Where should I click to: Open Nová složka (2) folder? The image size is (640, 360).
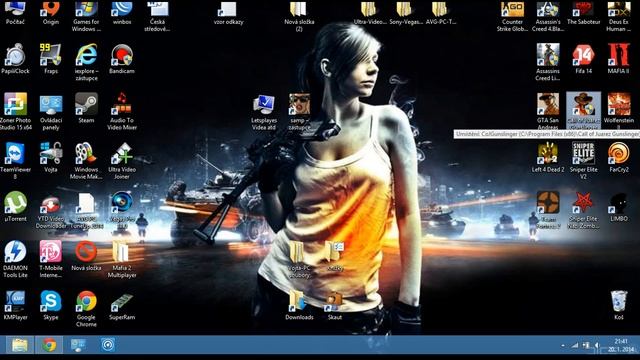299,16
